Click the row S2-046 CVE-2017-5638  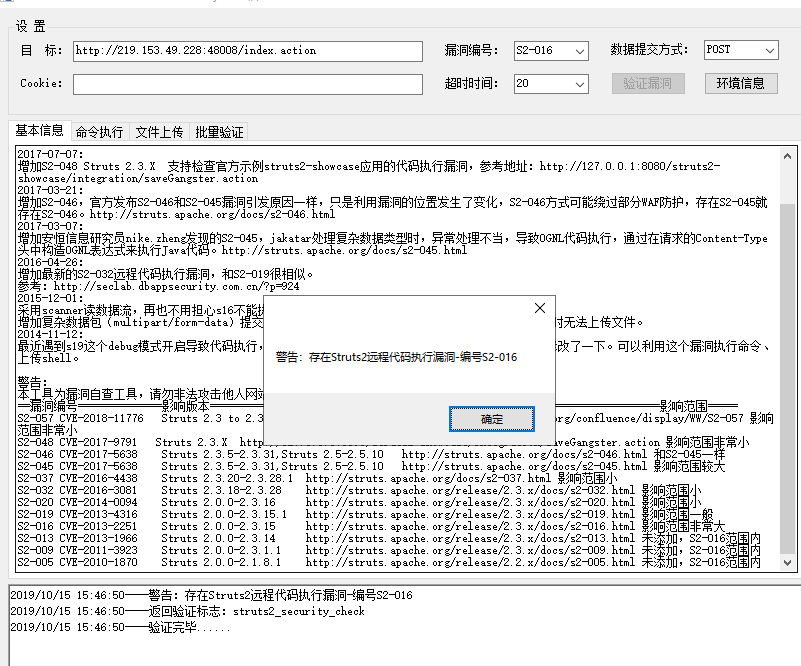tap(371, 454)
